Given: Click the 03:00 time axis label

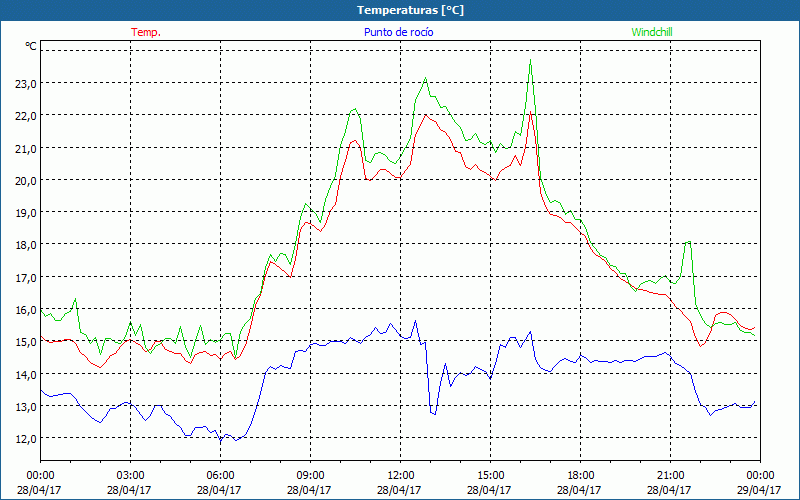Looking at the screenshot, I should point(130,475).
